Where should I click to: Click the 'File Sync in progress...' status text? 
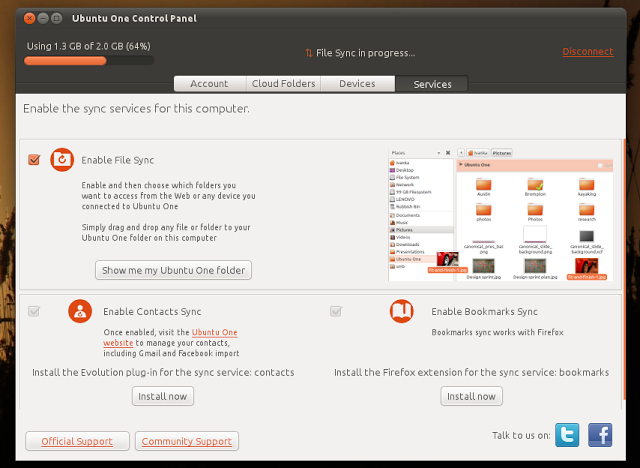(x=366, y=53)
